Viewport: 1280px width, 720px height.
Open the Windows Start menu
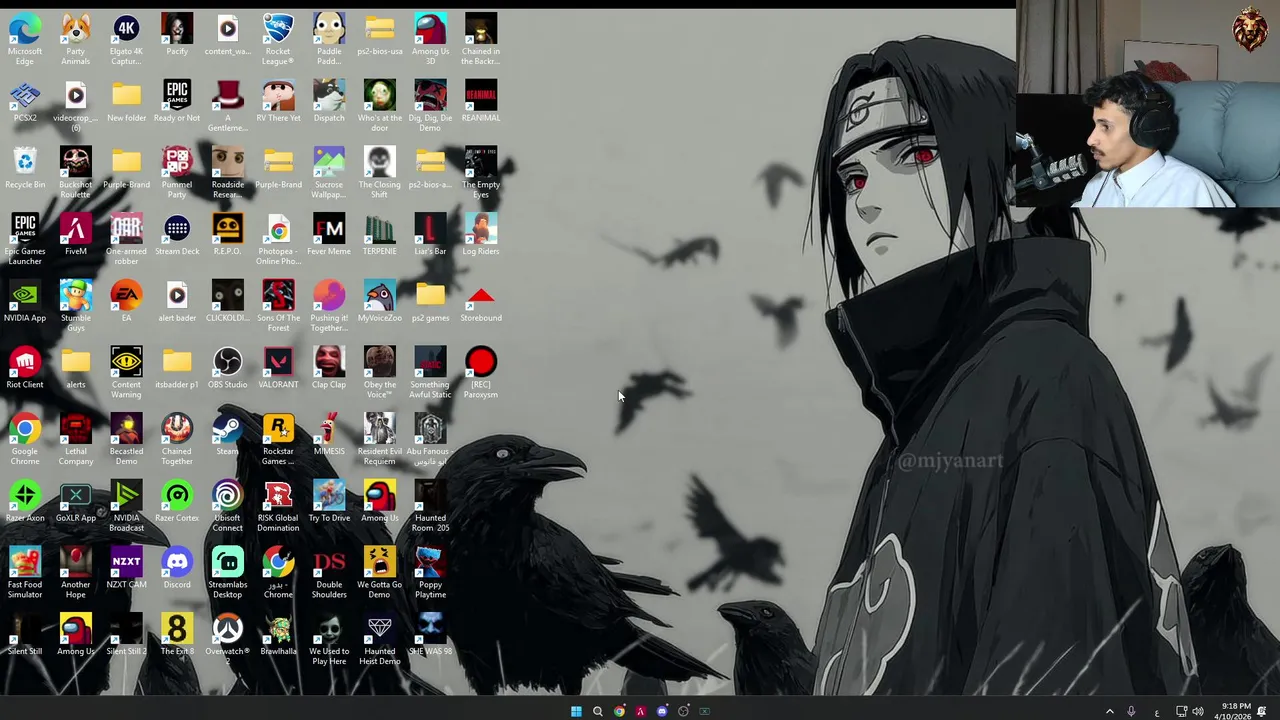(576, 711)
